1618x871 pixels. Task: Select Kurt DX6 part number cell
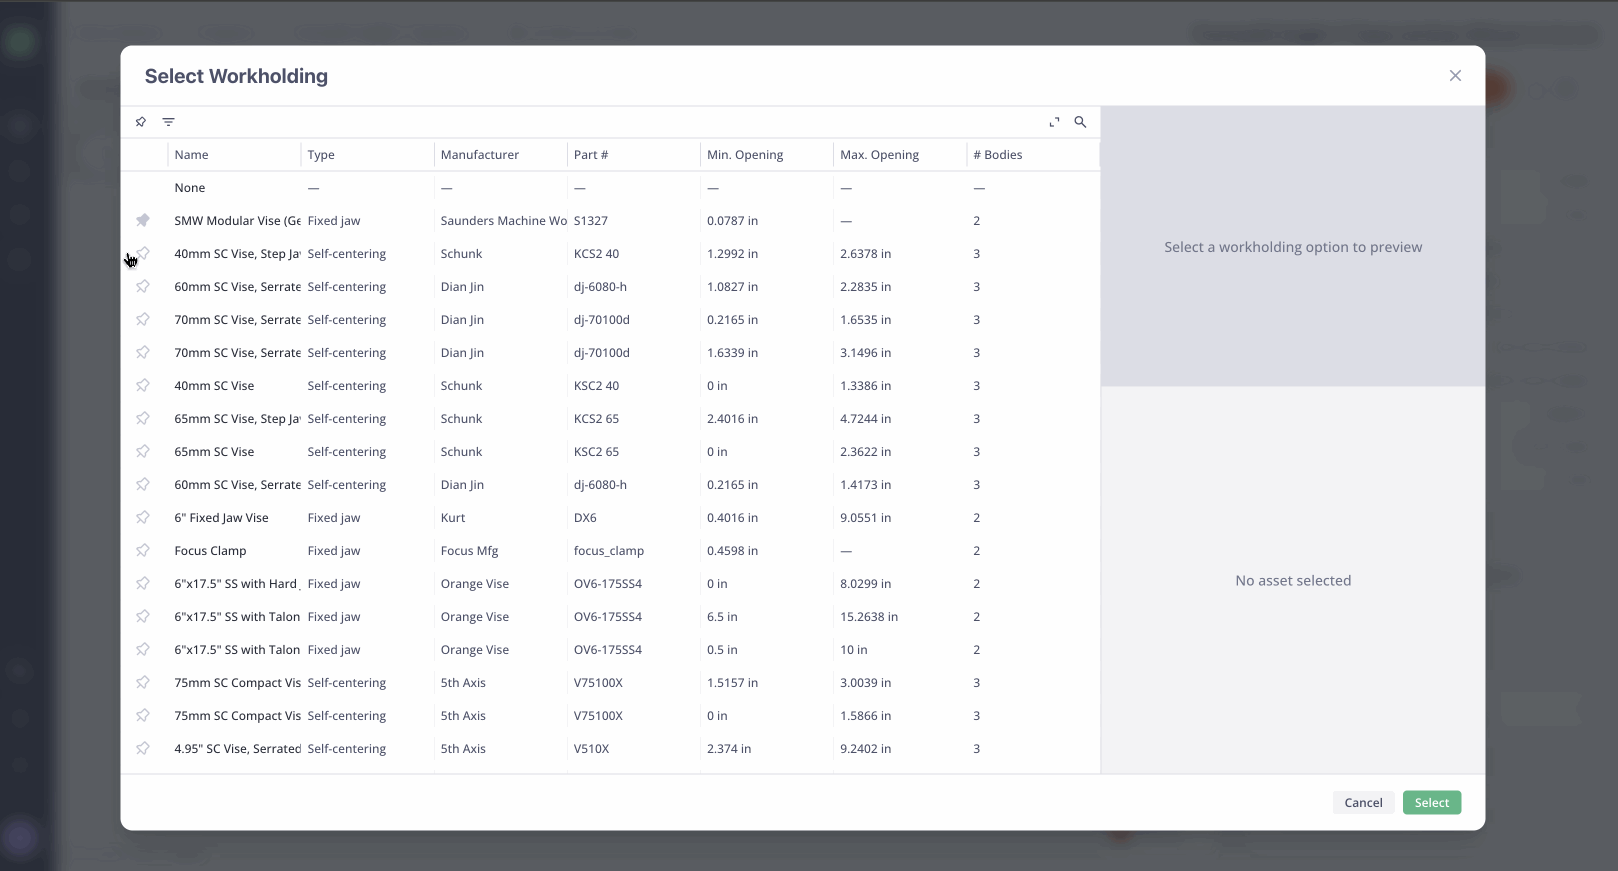(585, 518)
